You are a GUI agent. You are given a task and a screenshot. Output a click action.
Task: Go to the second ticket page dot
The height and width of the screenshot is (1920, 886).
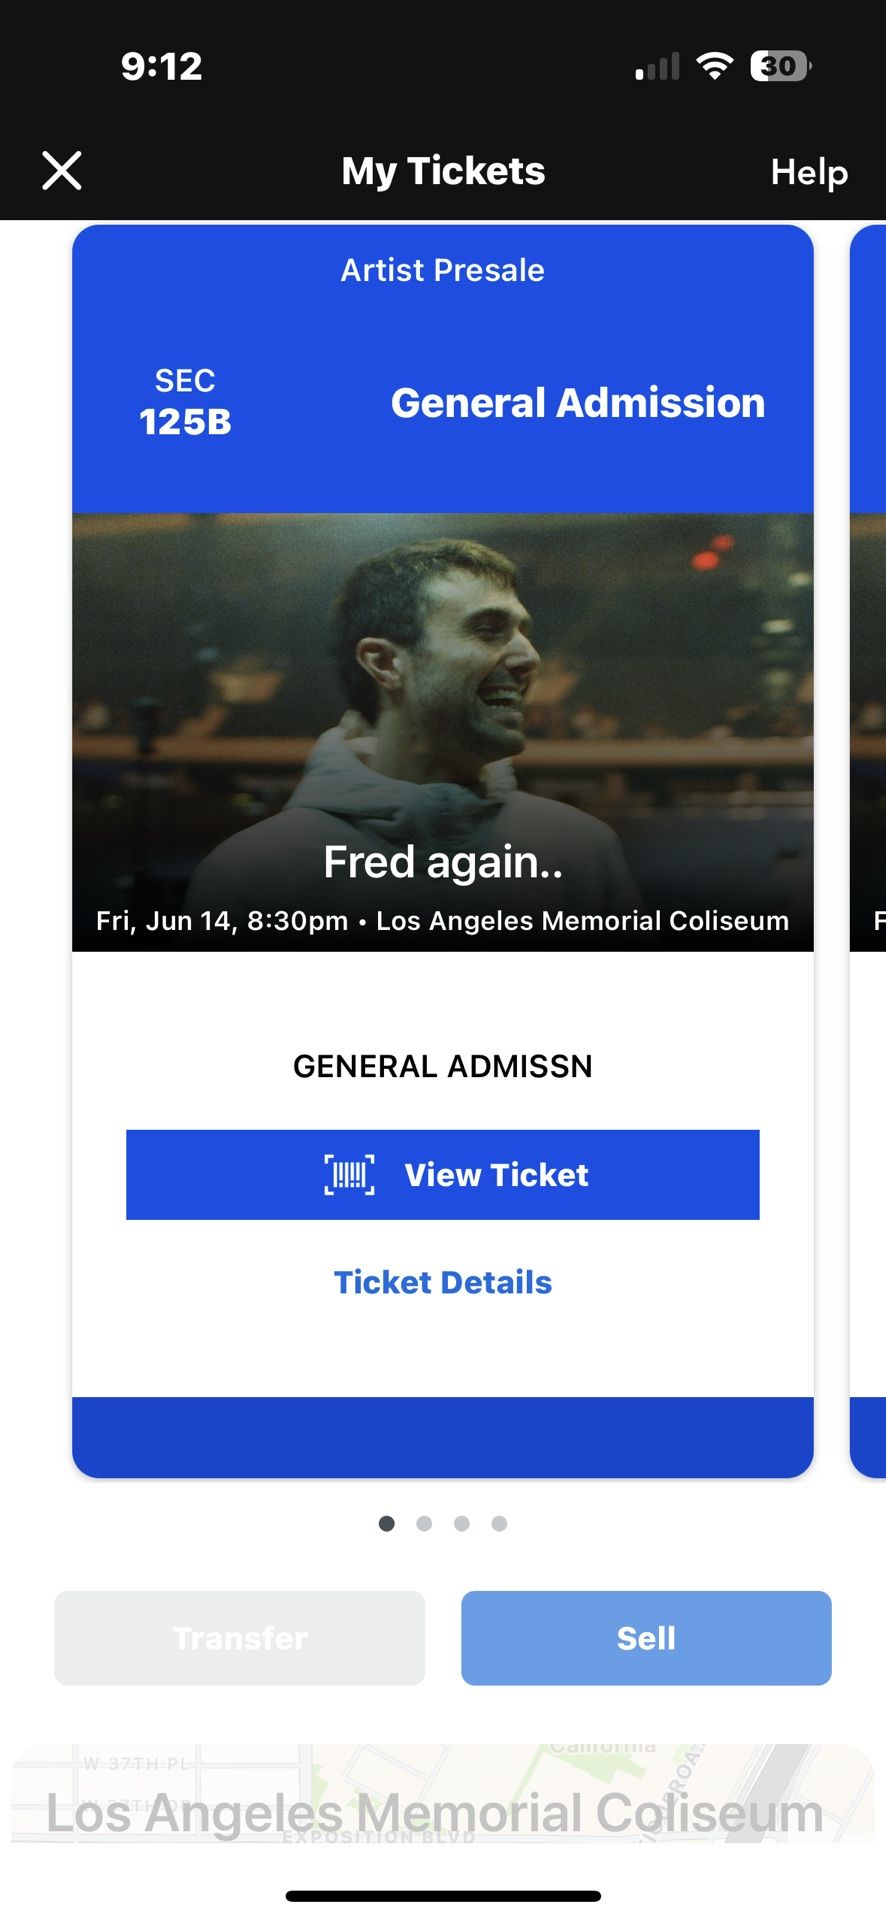pyautogui.click(x=424, y=1523)
